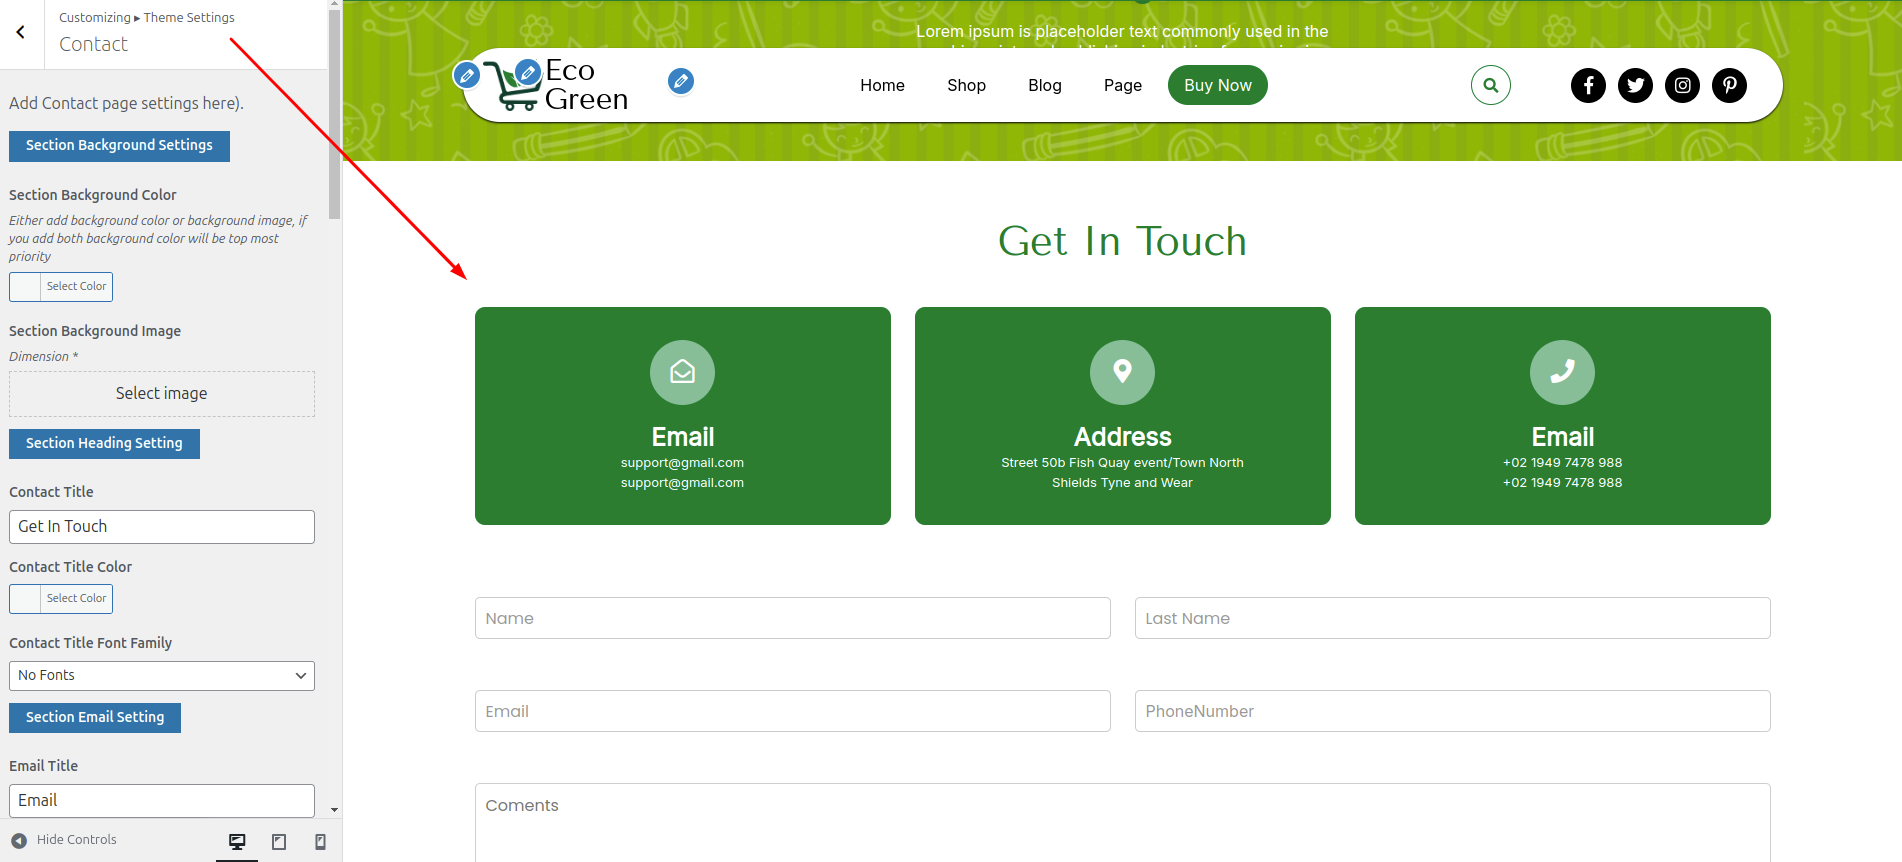The image size is (1902, 862).
Task: Click the sidebar vertical scrollbar thumb
Action: (335, 114)
